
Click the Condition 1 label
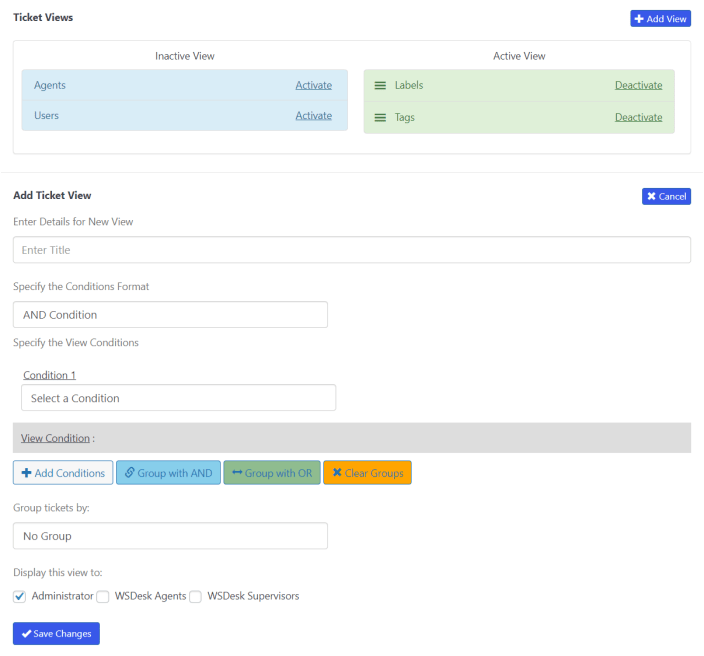point(49,375)
